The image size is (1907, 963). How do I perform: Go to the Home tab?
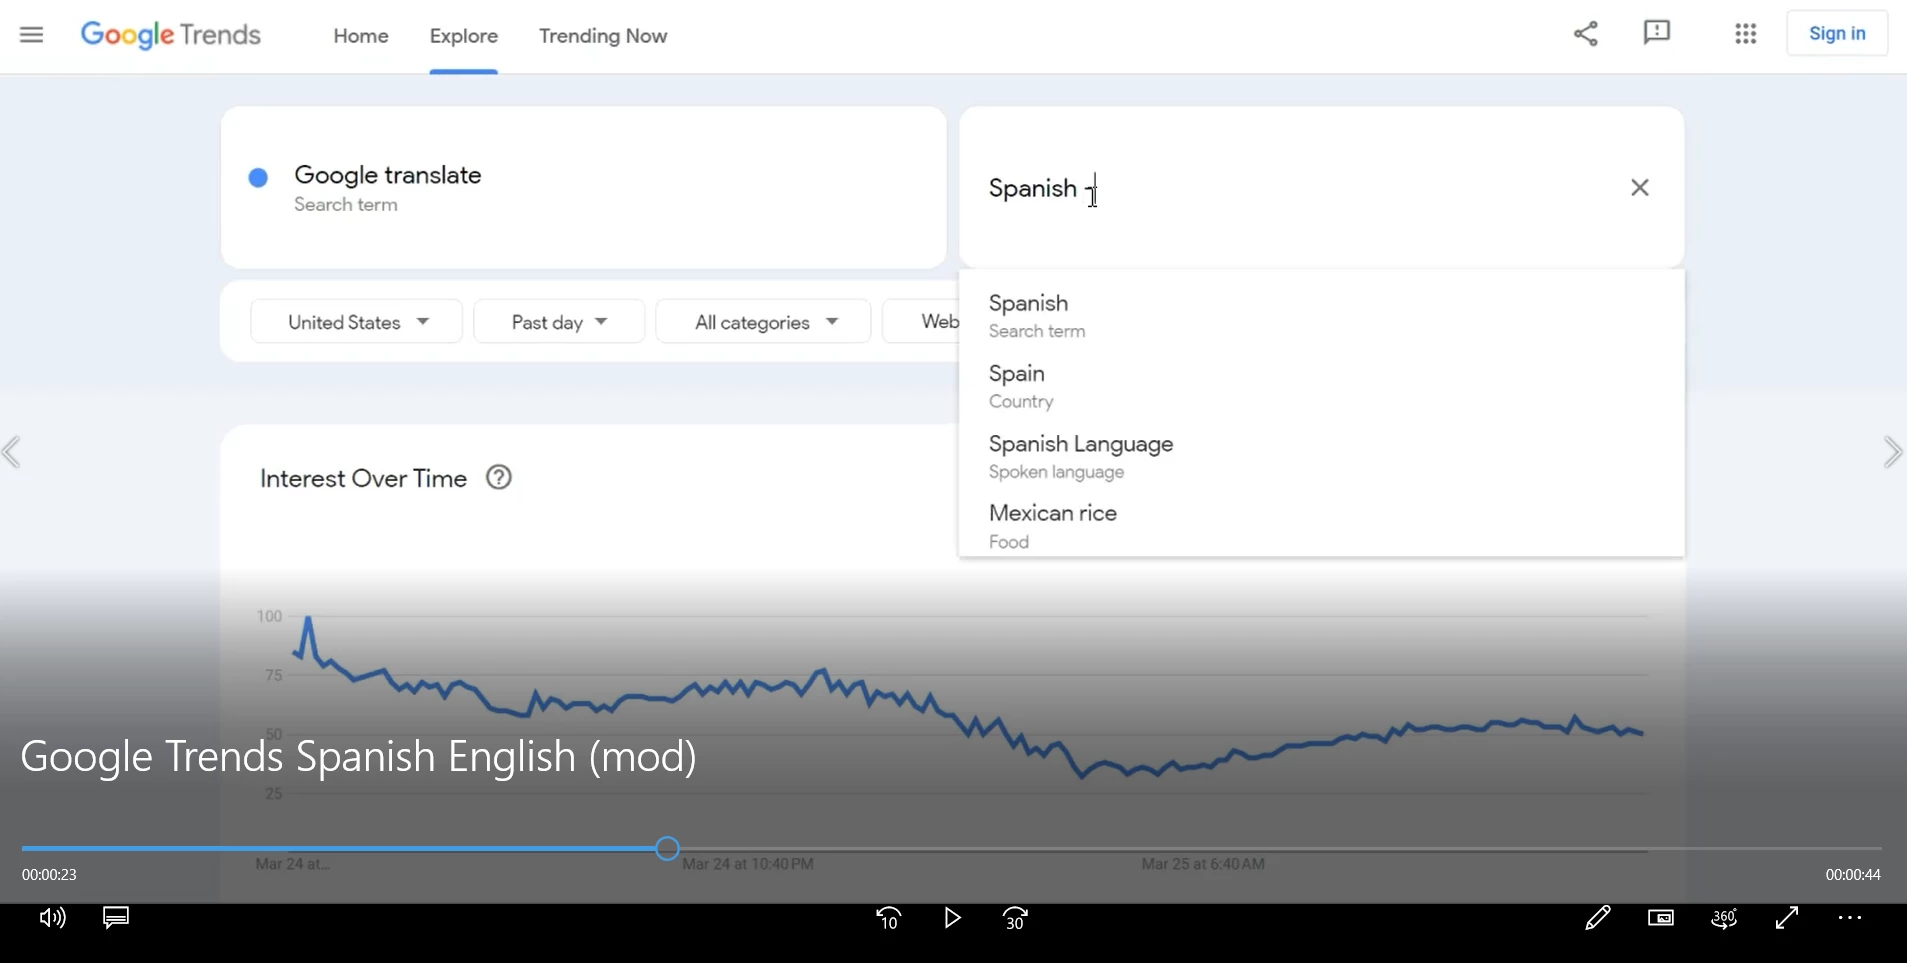tap(361, 36)
